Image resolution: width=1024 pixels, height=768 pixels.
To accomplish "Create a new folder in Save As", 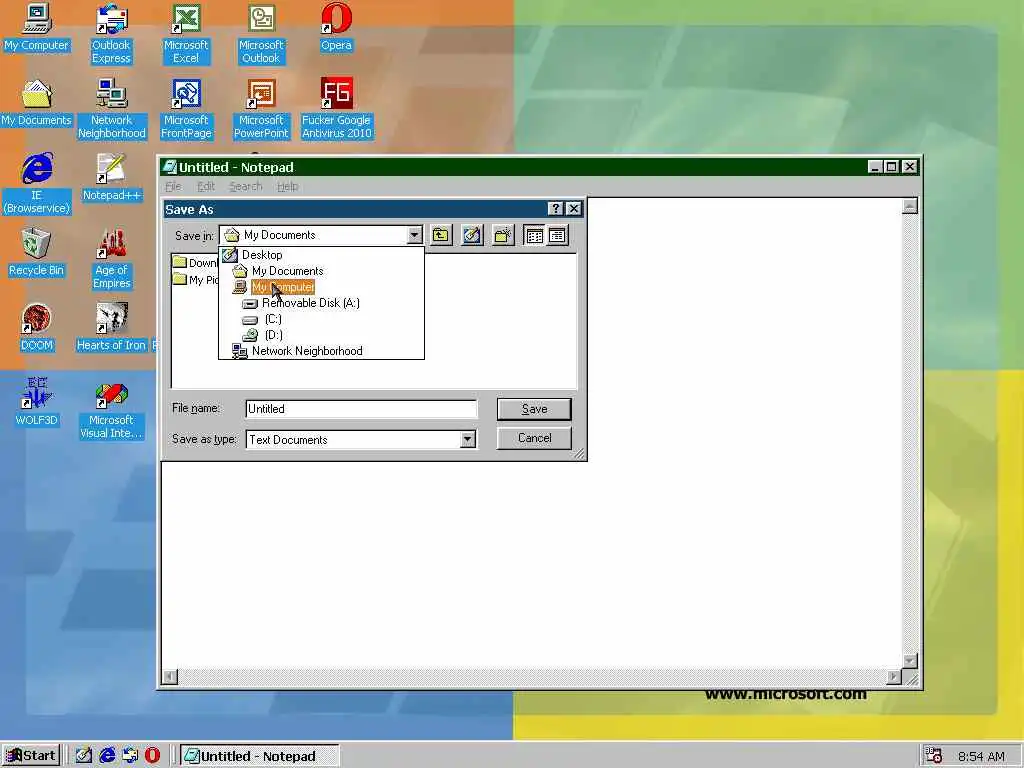I will tap(503, 235).
